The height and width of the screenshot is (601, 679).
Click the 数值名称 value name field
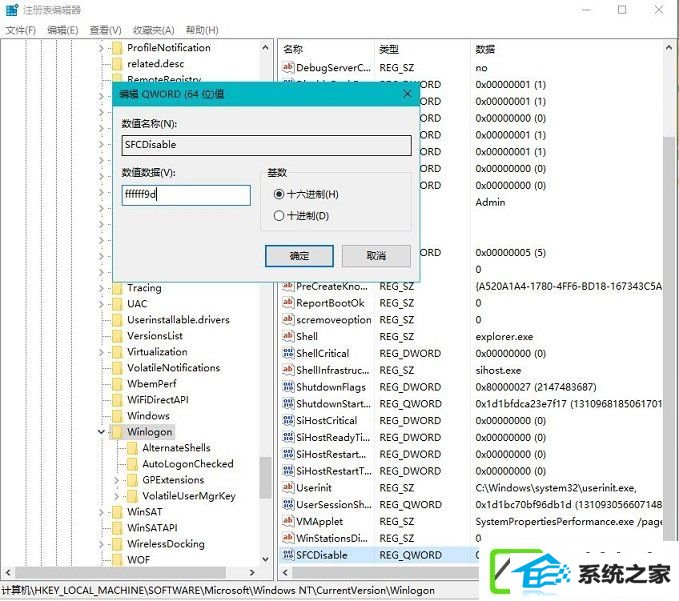tap(266, 145)
